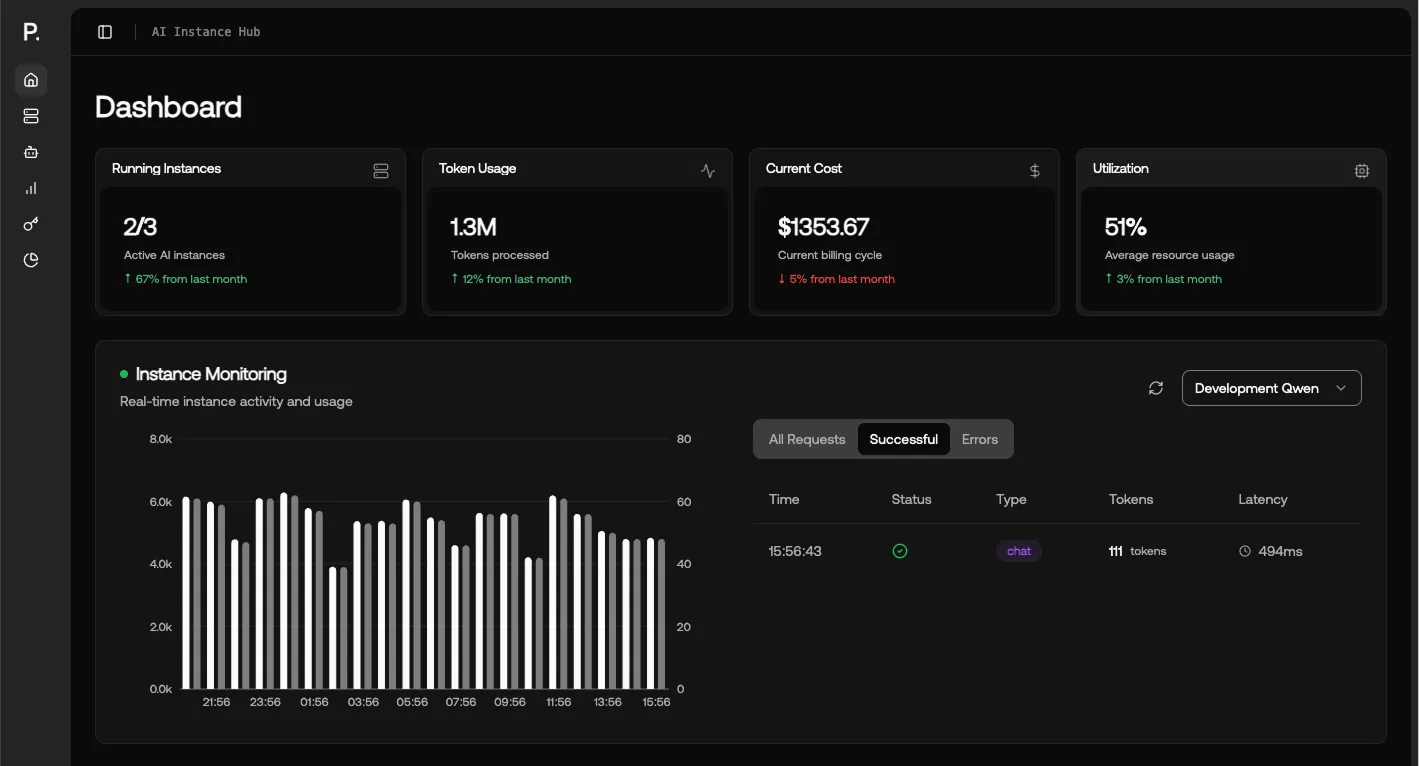Open API keys using the key icon
This screenshot has height=766, width=1419.
(x=30, y=223)
